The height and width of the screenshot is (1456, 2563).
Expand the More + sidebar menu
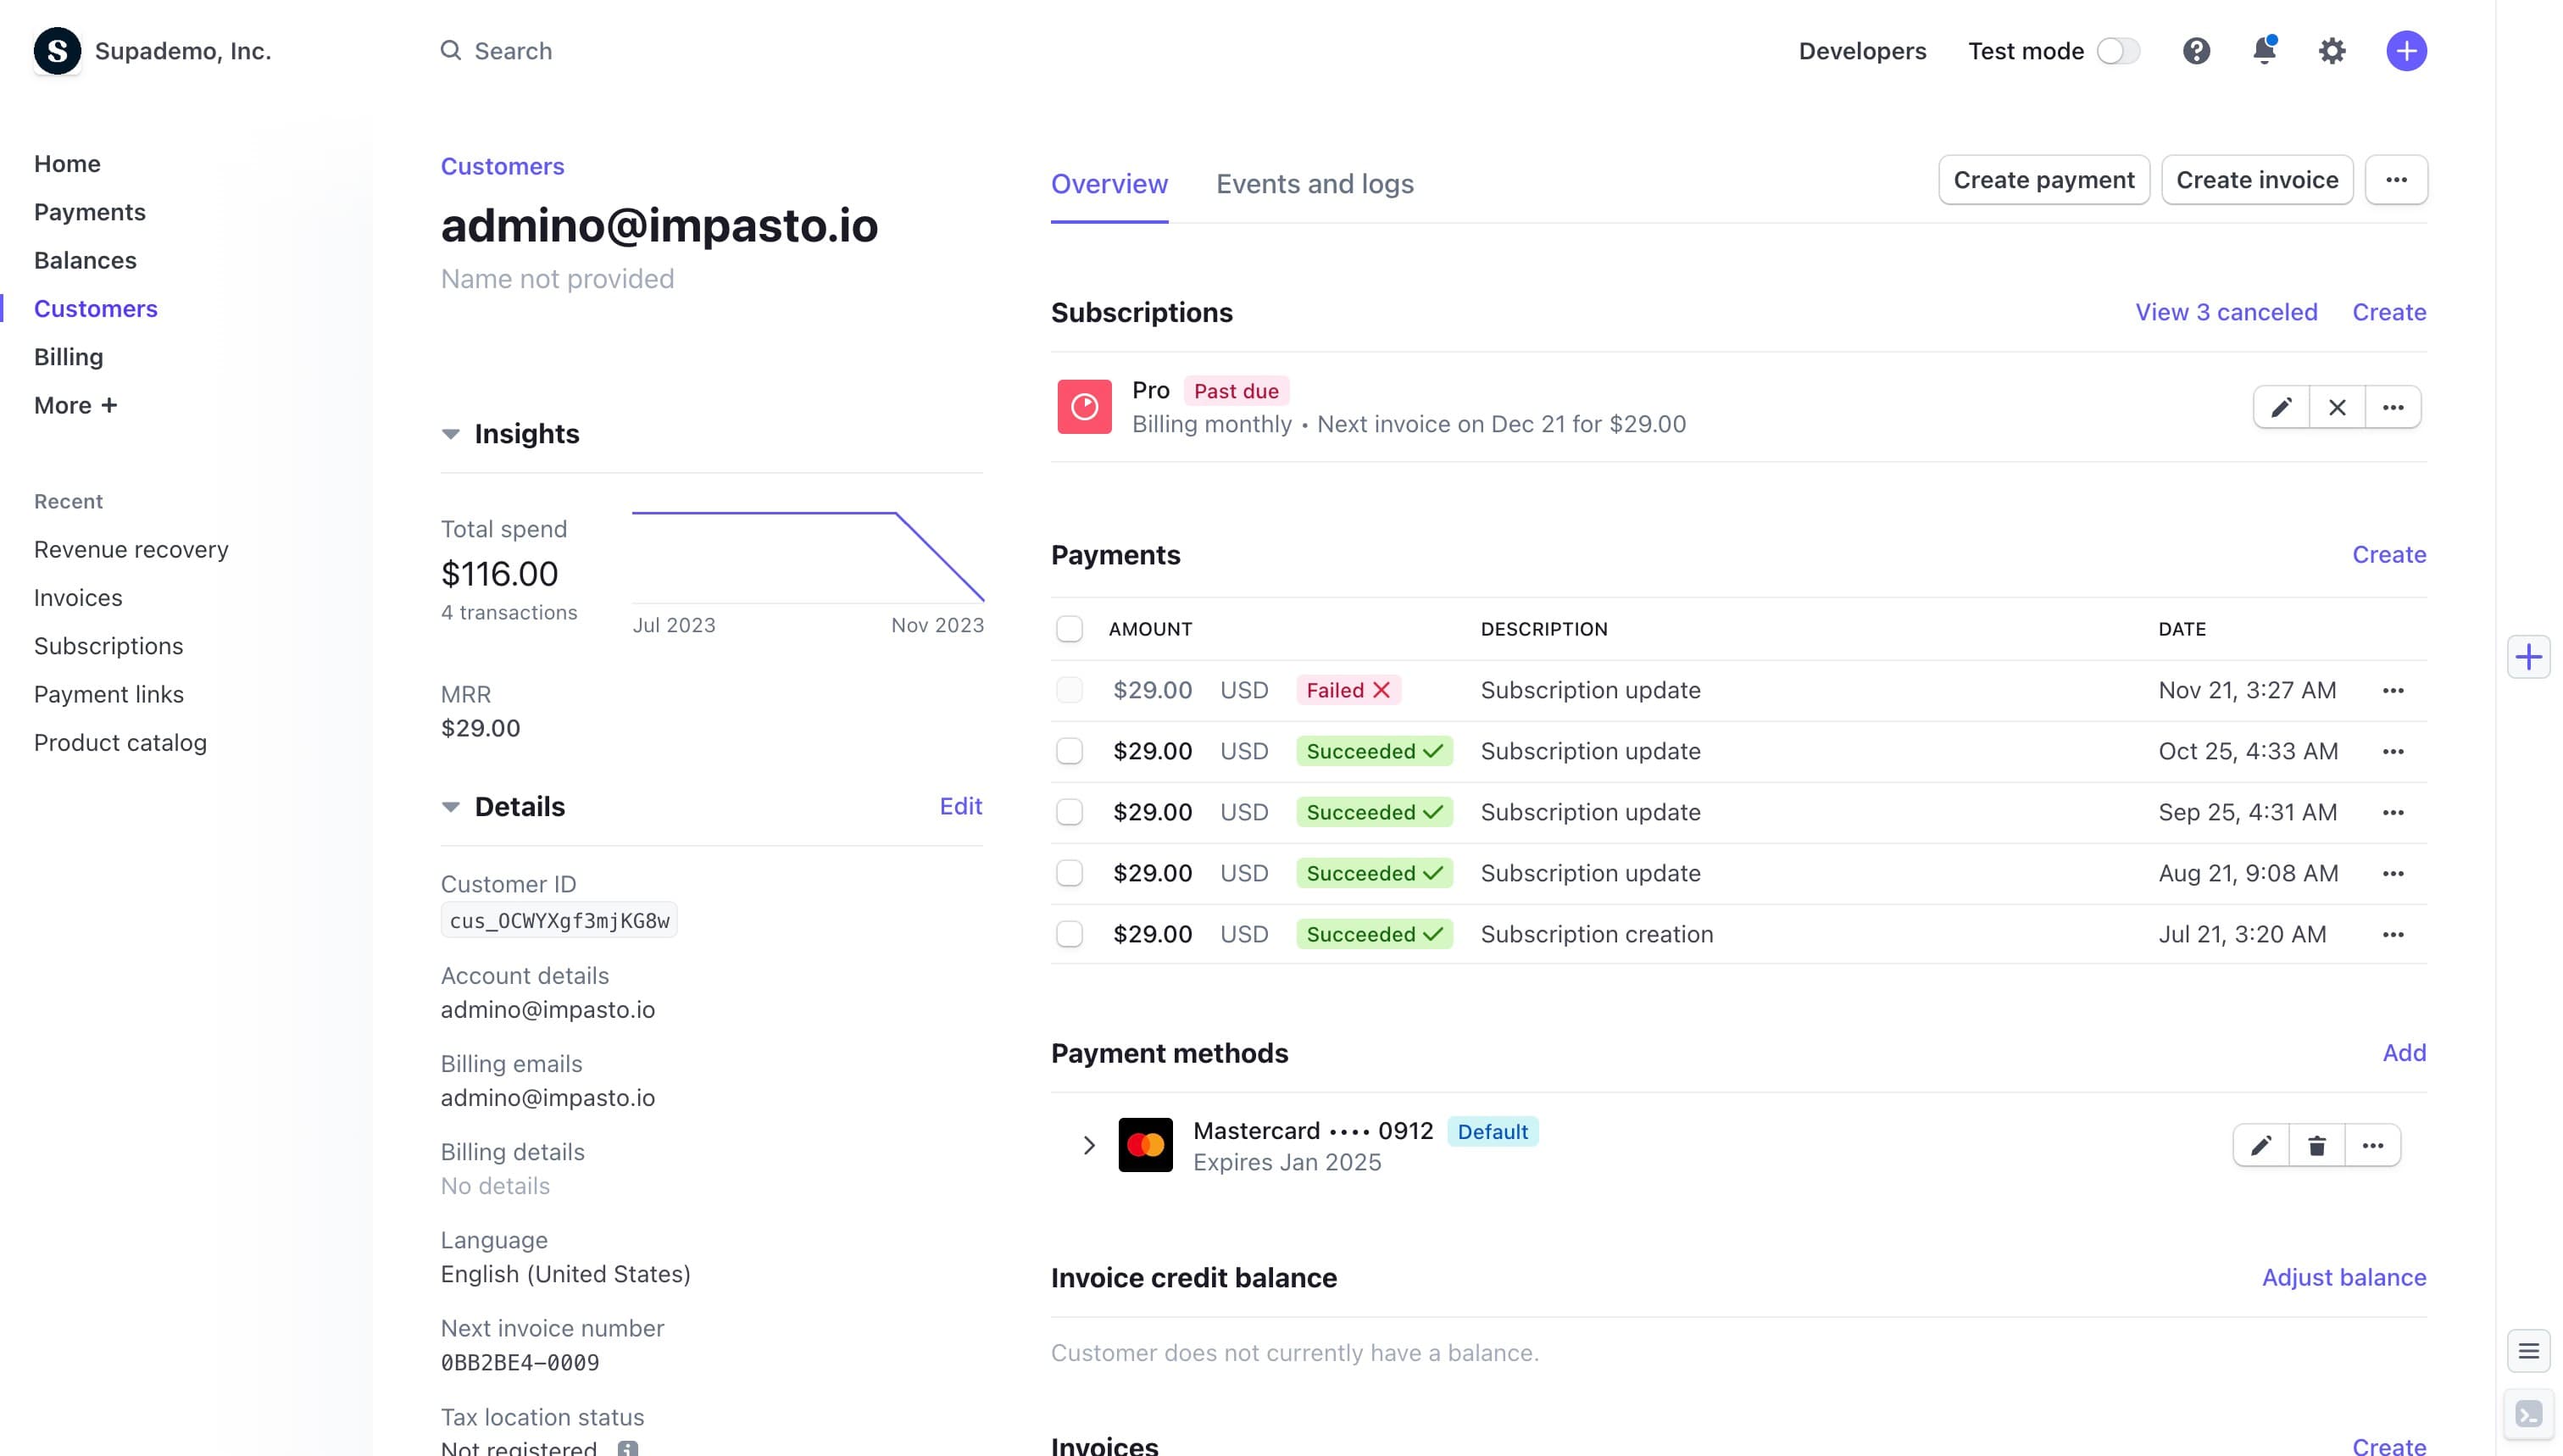coord(76,405)
